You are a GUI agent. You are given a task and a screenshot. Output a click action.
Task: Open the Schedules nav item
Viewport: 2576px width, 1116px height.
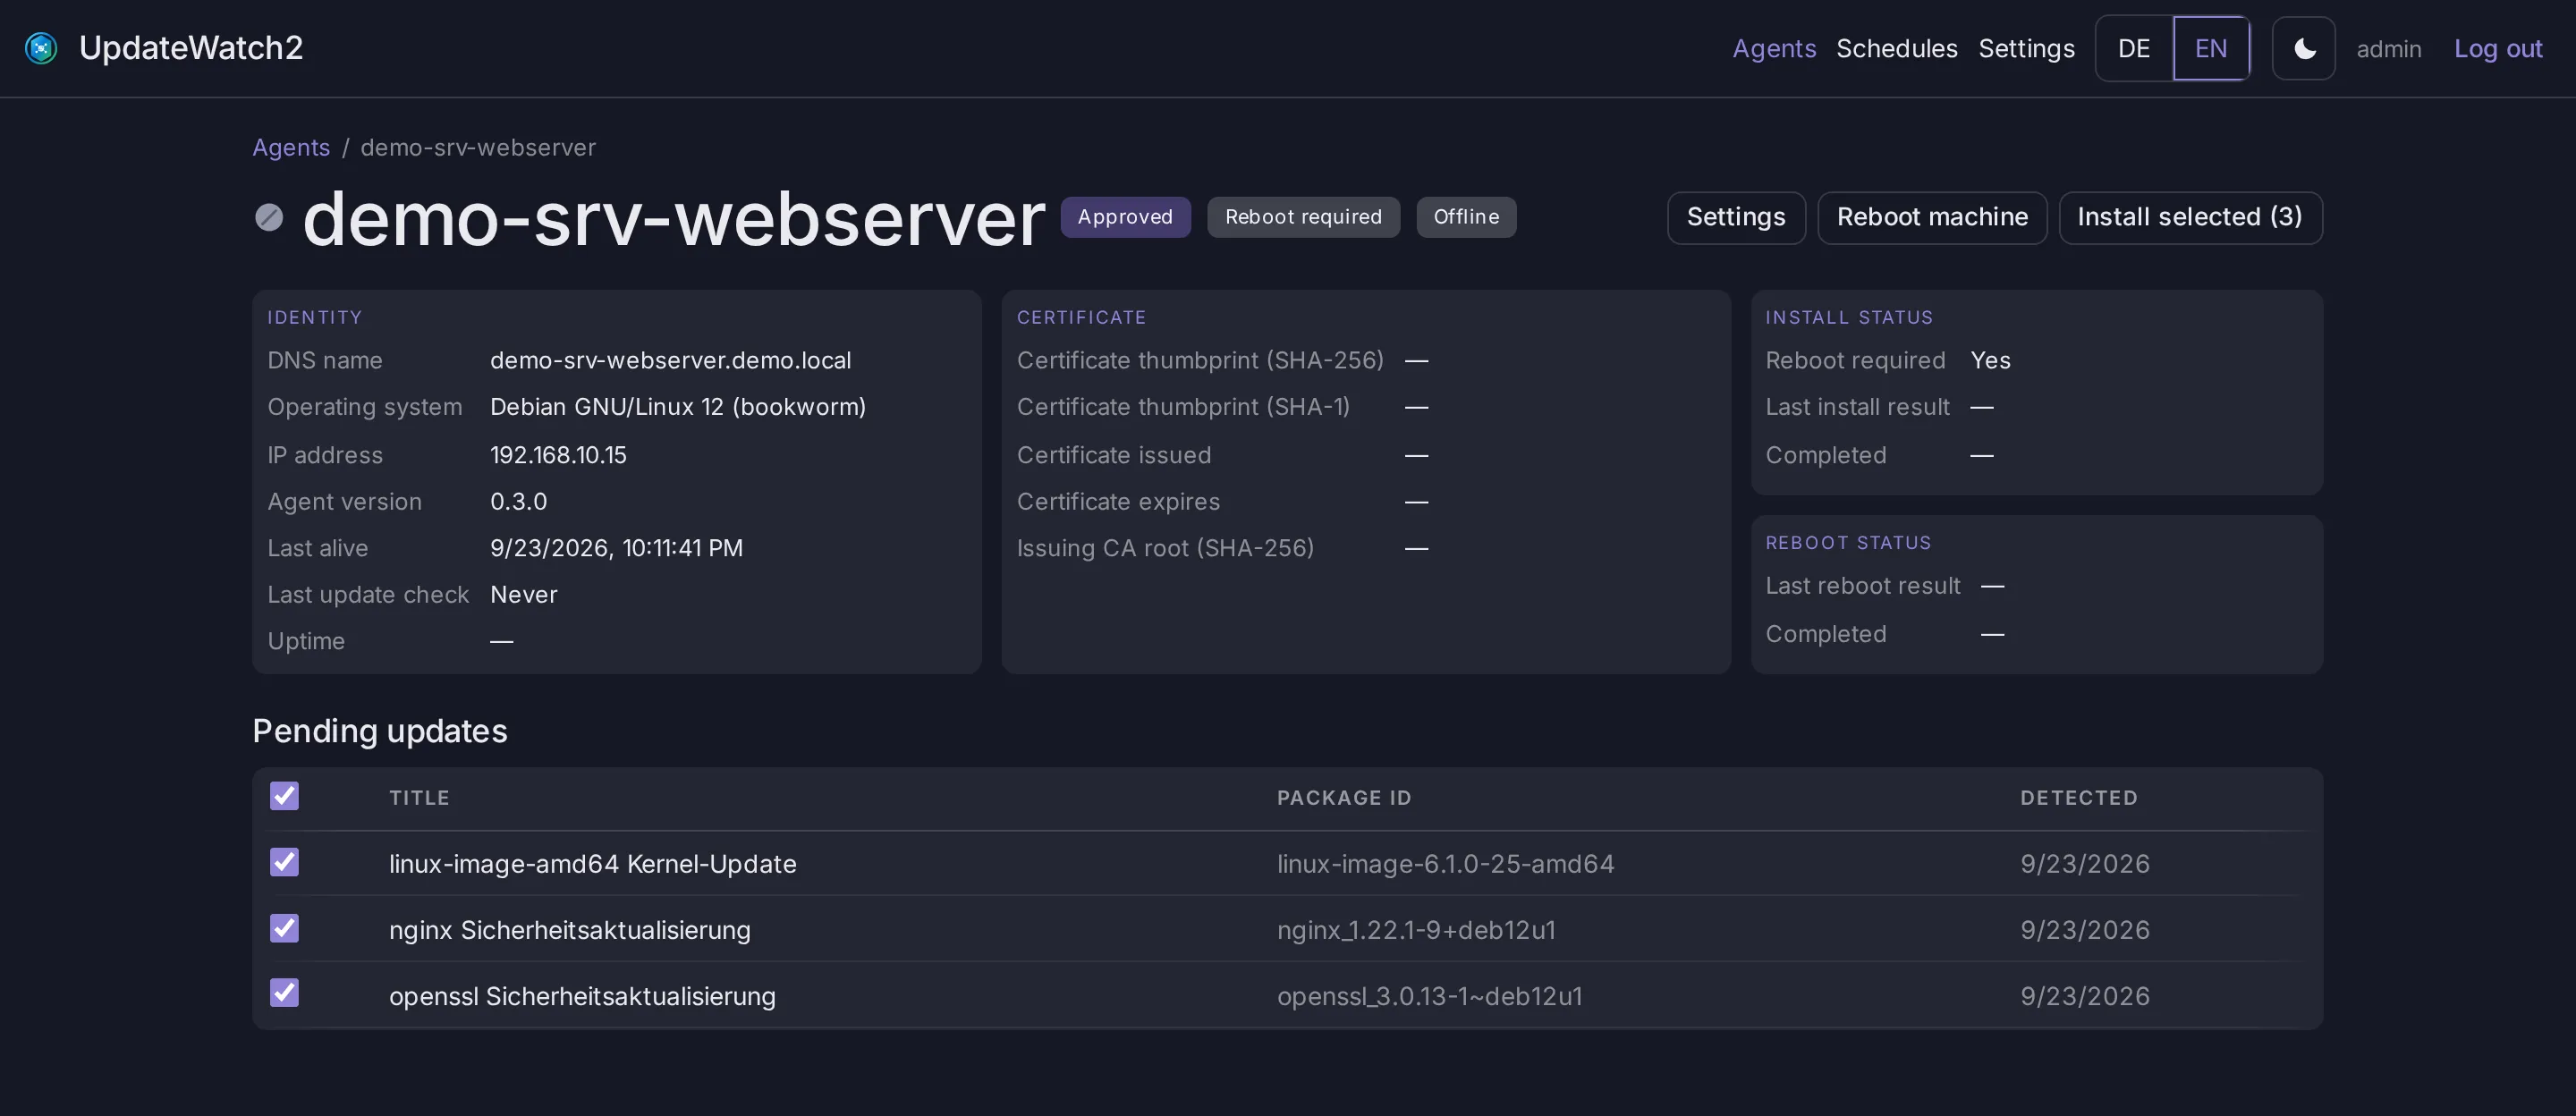coord(1896,48)
